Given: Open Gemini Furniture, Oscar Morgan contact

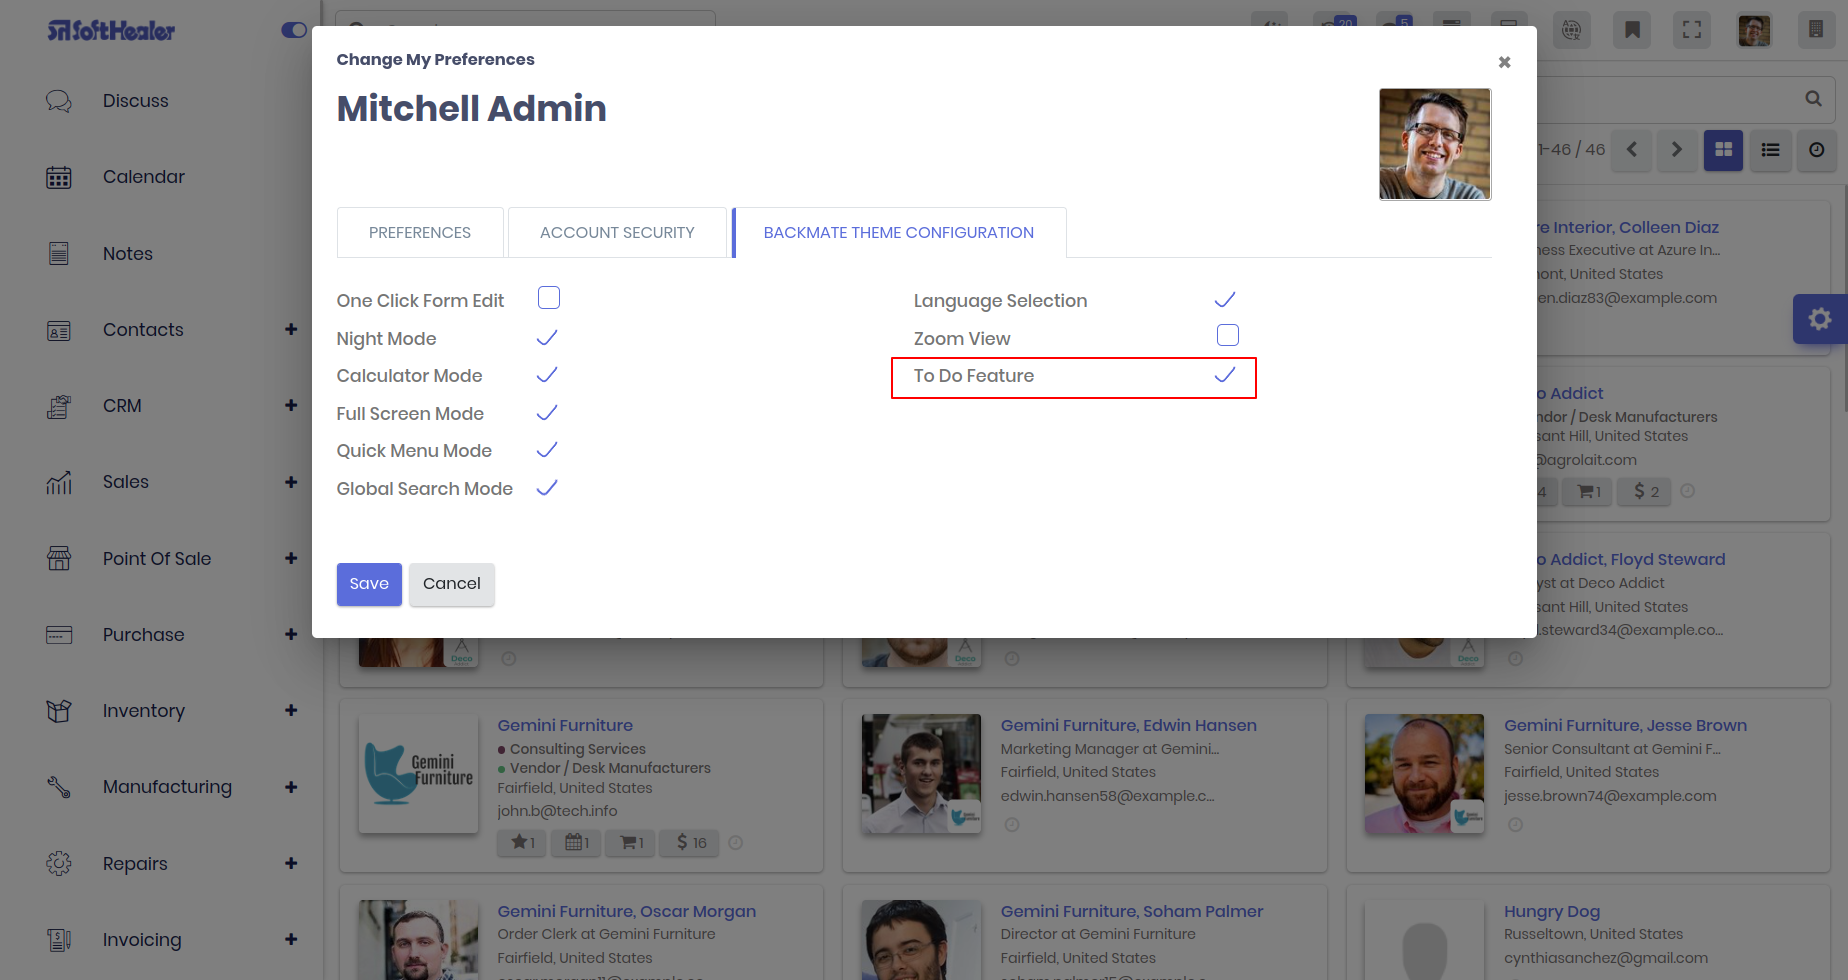Looking at the screenshot, I should pos(627,911).
